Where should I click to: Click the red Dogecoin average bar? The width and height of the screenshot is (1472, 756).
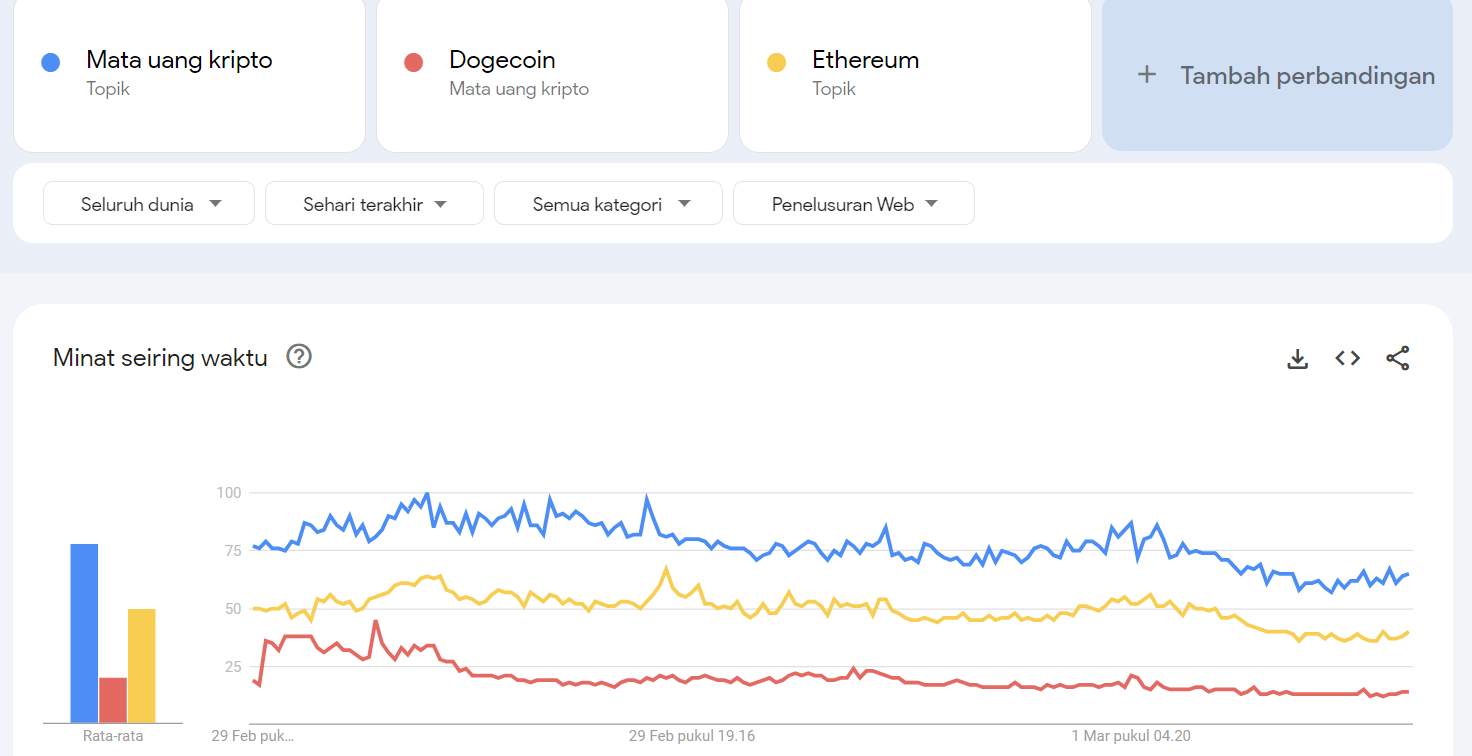[113, 700]
